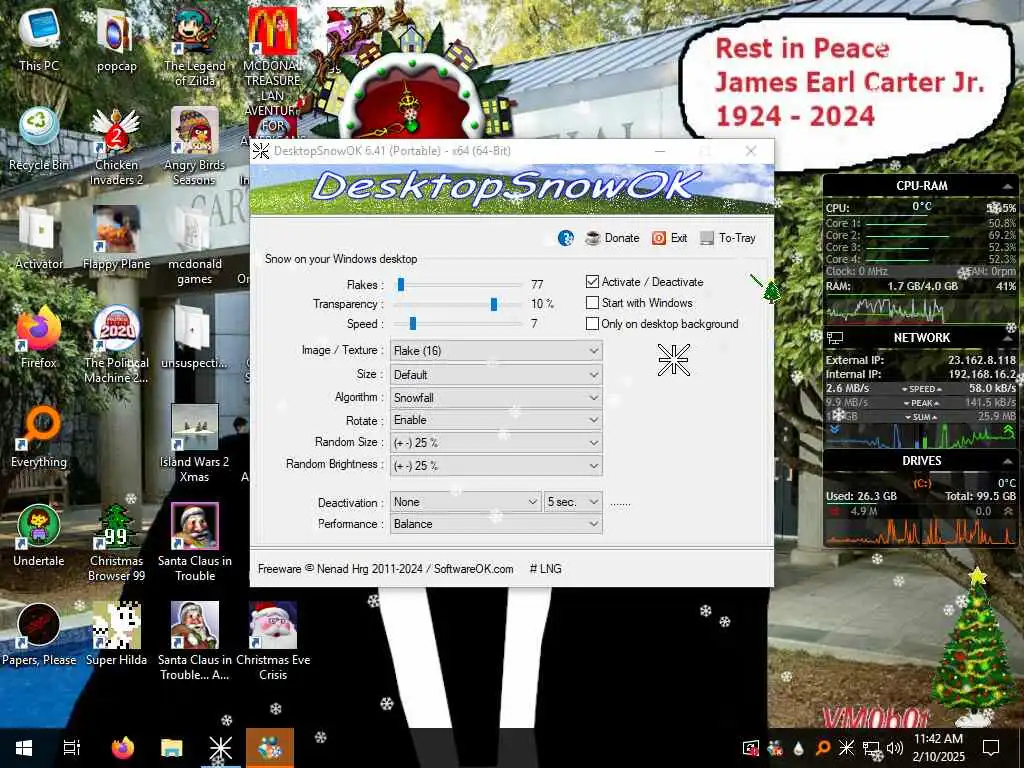Open the Image / Texture dropdown
This screenshot has height=768, width=1024.
point(496,351)
